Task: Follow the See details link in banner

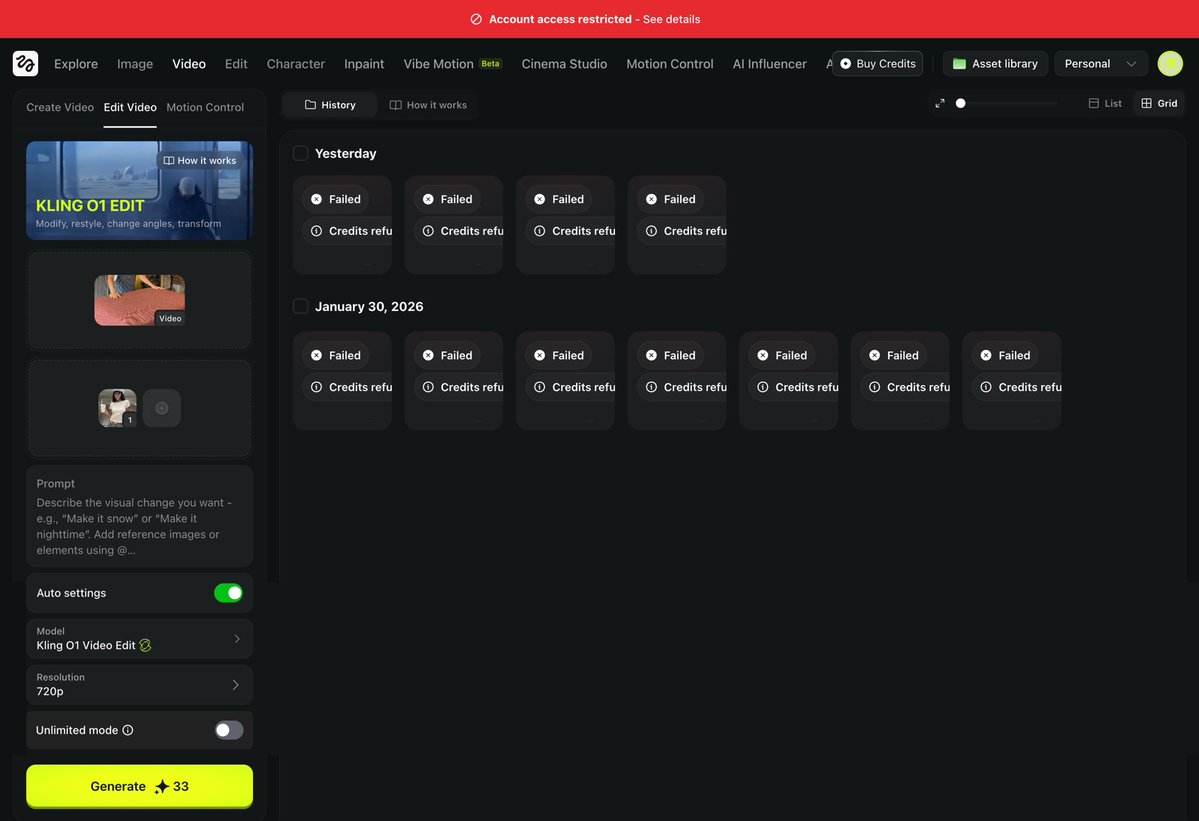Action: (671, 19)
